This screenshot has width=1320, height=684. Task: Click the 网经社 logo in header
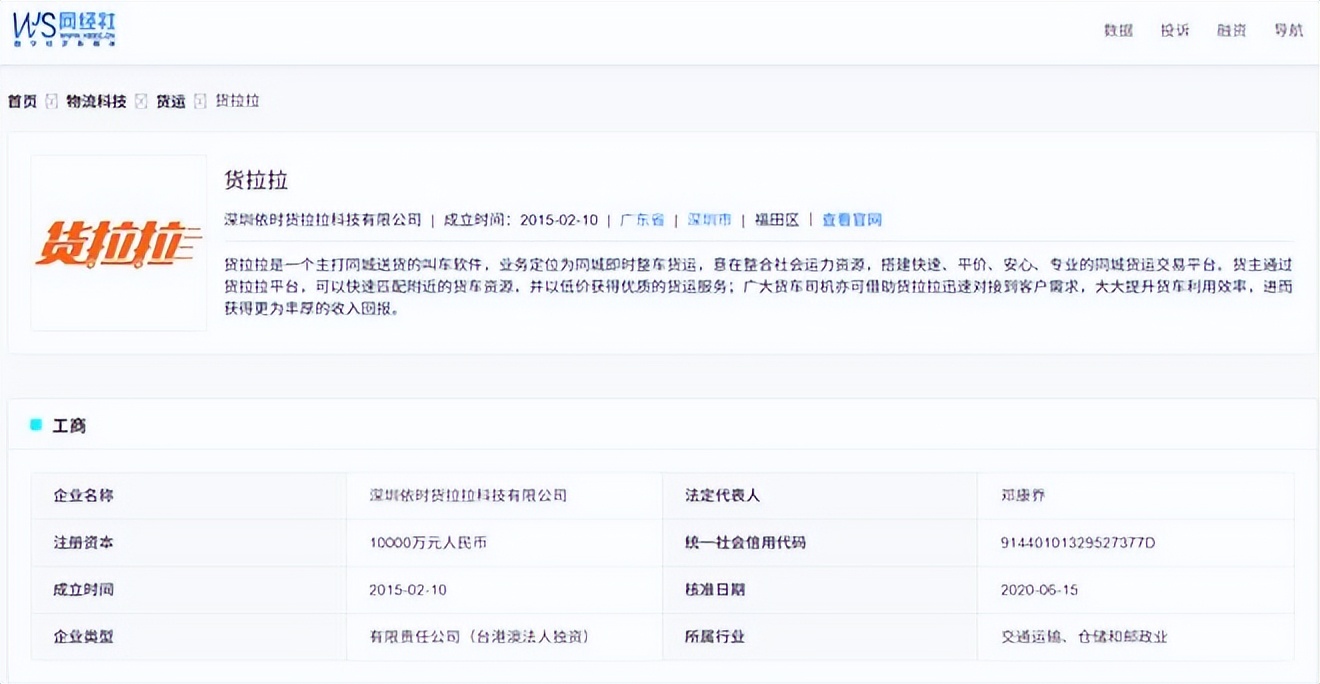(x=65, y=30)
